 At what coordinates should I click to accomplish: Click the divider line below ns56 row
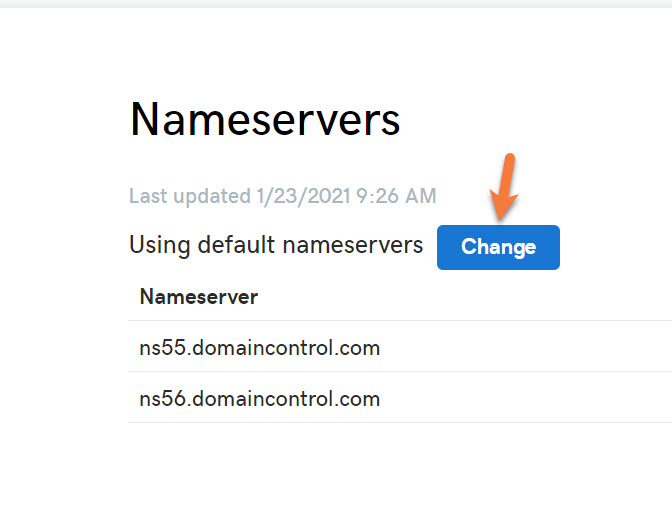(400, 422)
